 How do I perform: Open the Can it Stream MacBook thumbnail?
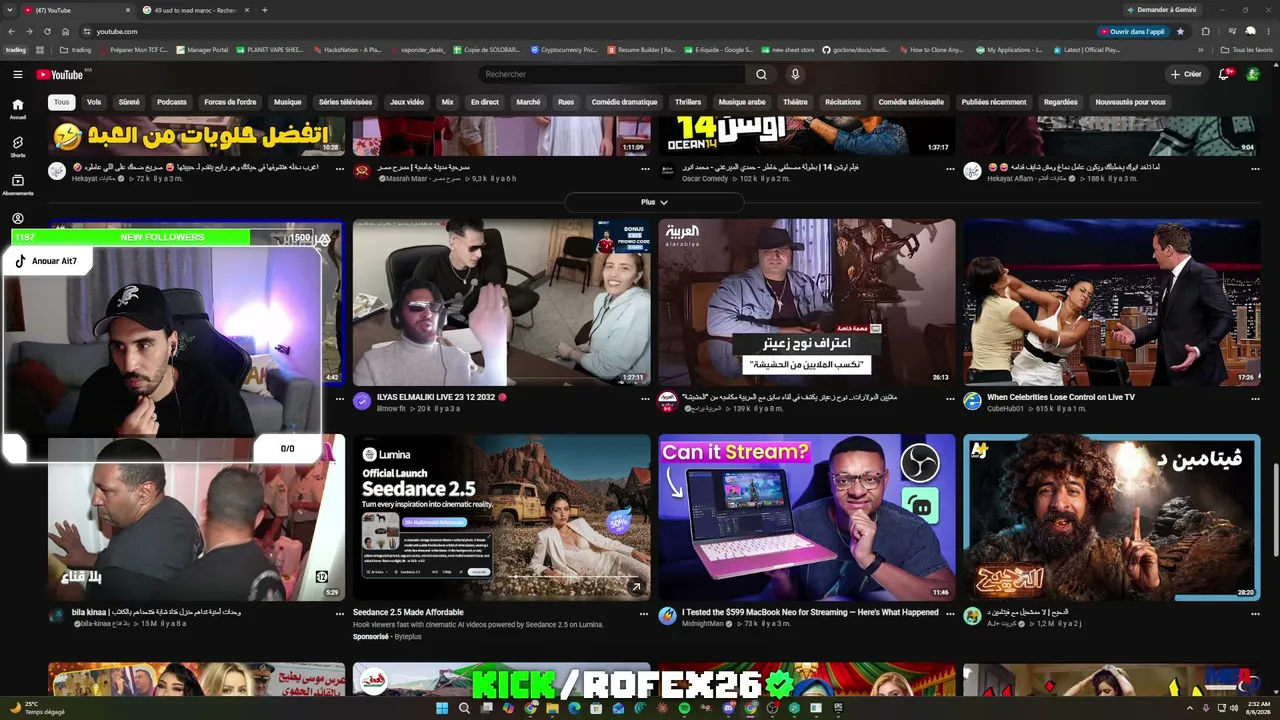coord(807,517)
